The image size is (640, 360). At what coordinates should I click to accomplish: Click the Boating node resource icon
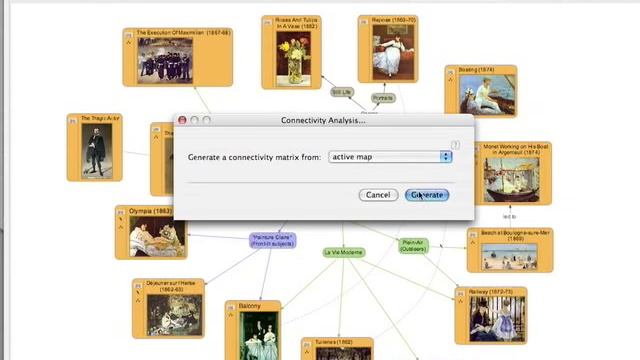451,72
